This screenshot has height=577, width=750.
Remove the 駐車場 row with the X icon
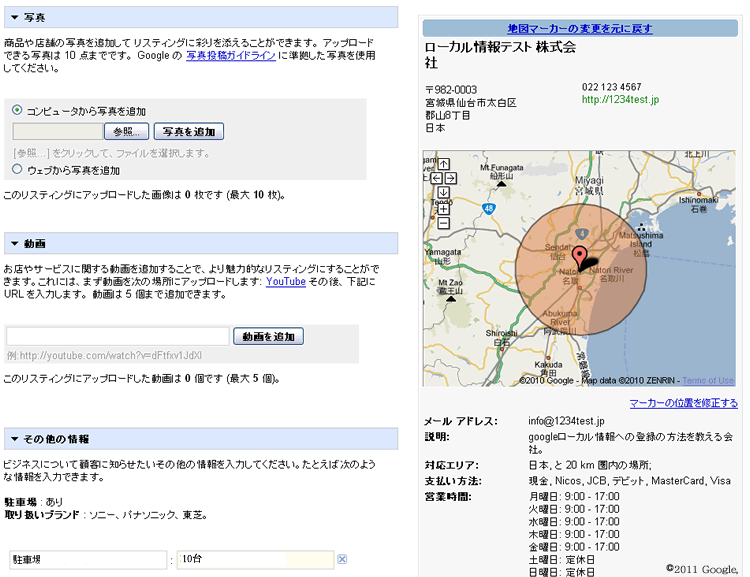pos(342,559)
